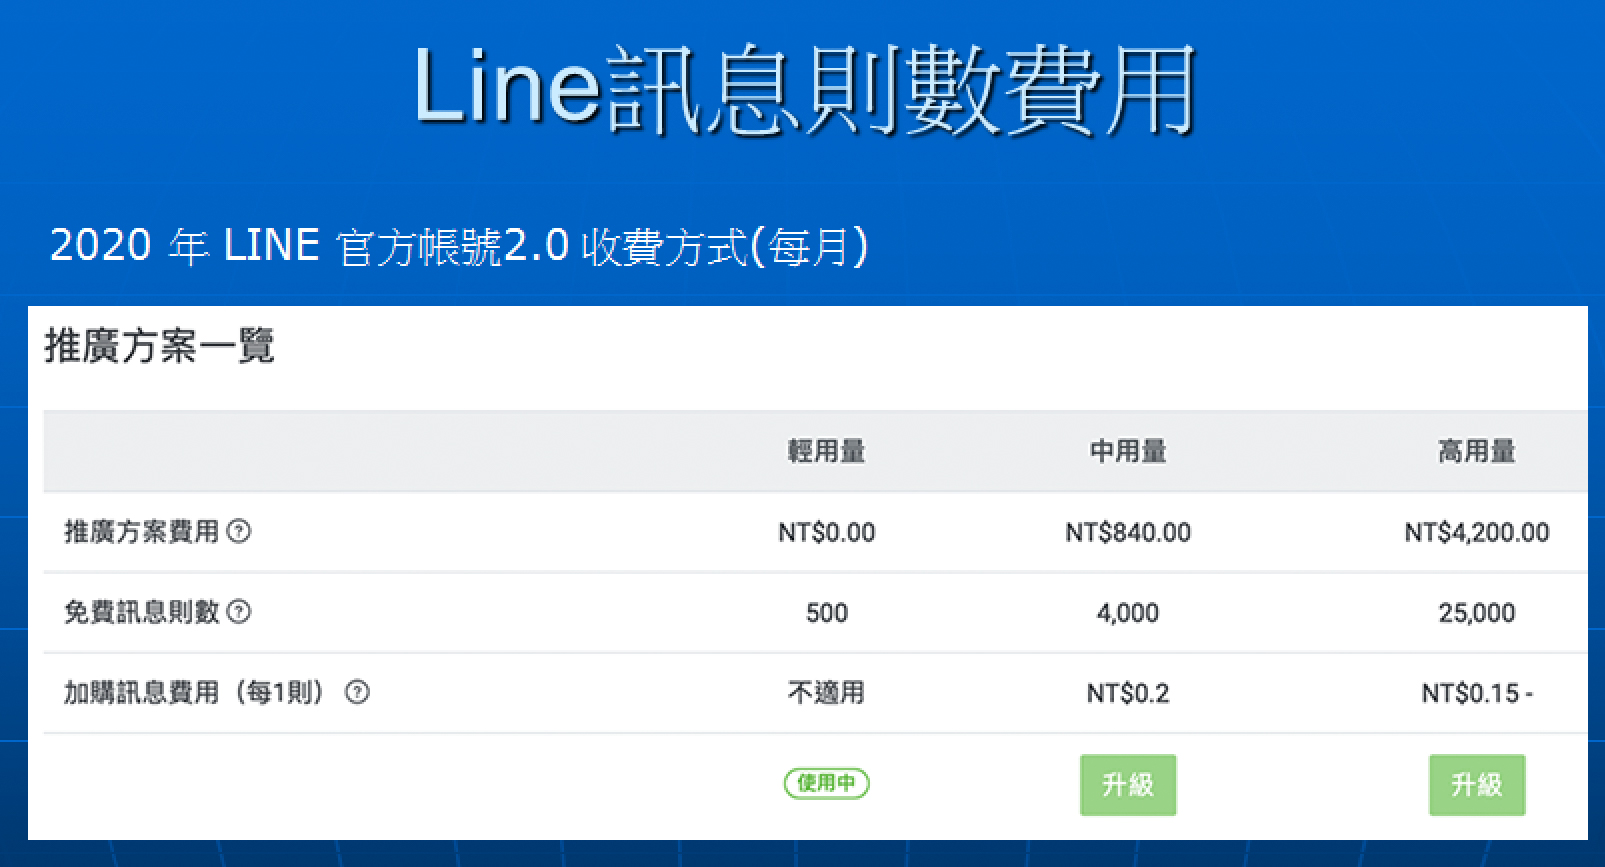Click the 不適用 cell
Viewport: 1605px width, 867px height.
(x=827, y=693)
